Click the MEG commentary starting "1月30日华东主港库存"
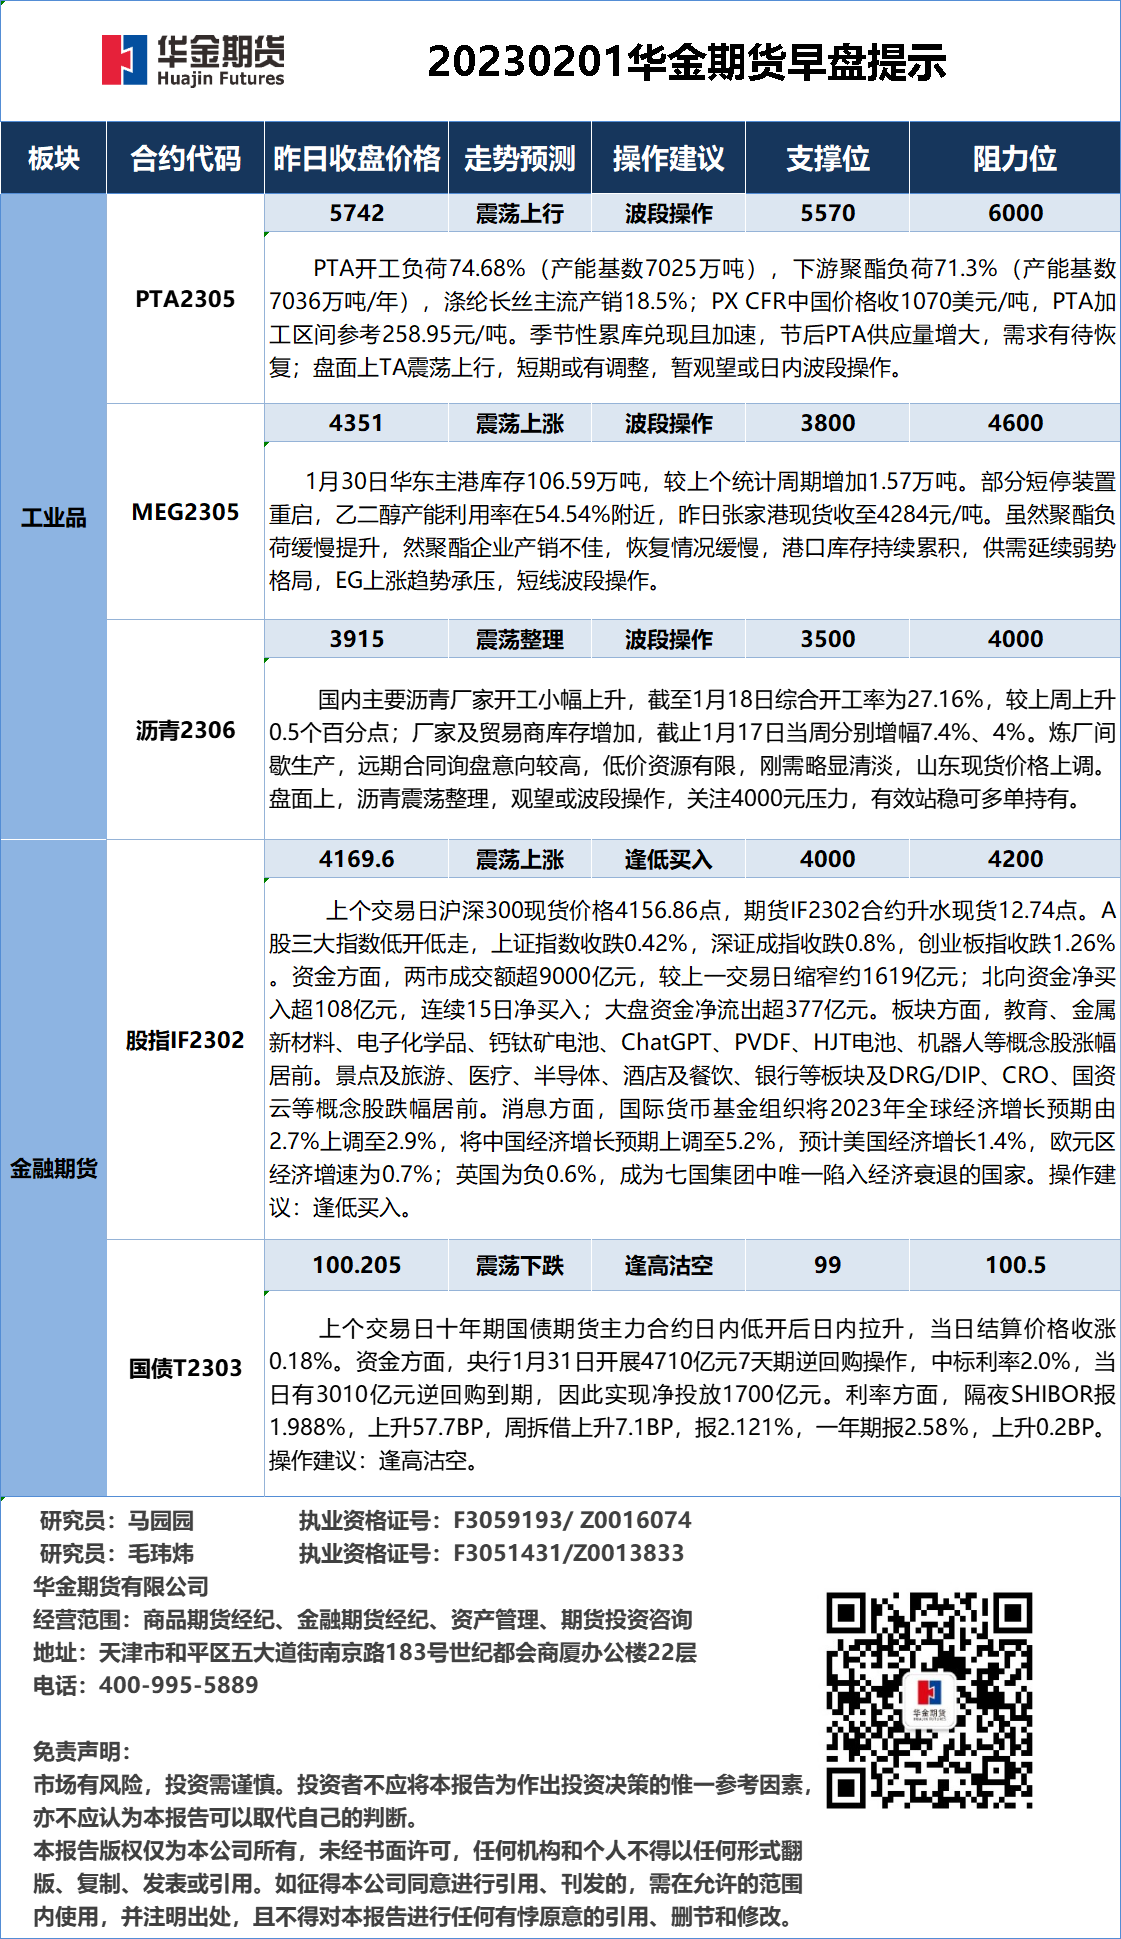Viewport: 1121px width, 1939px height. point(692,531)
